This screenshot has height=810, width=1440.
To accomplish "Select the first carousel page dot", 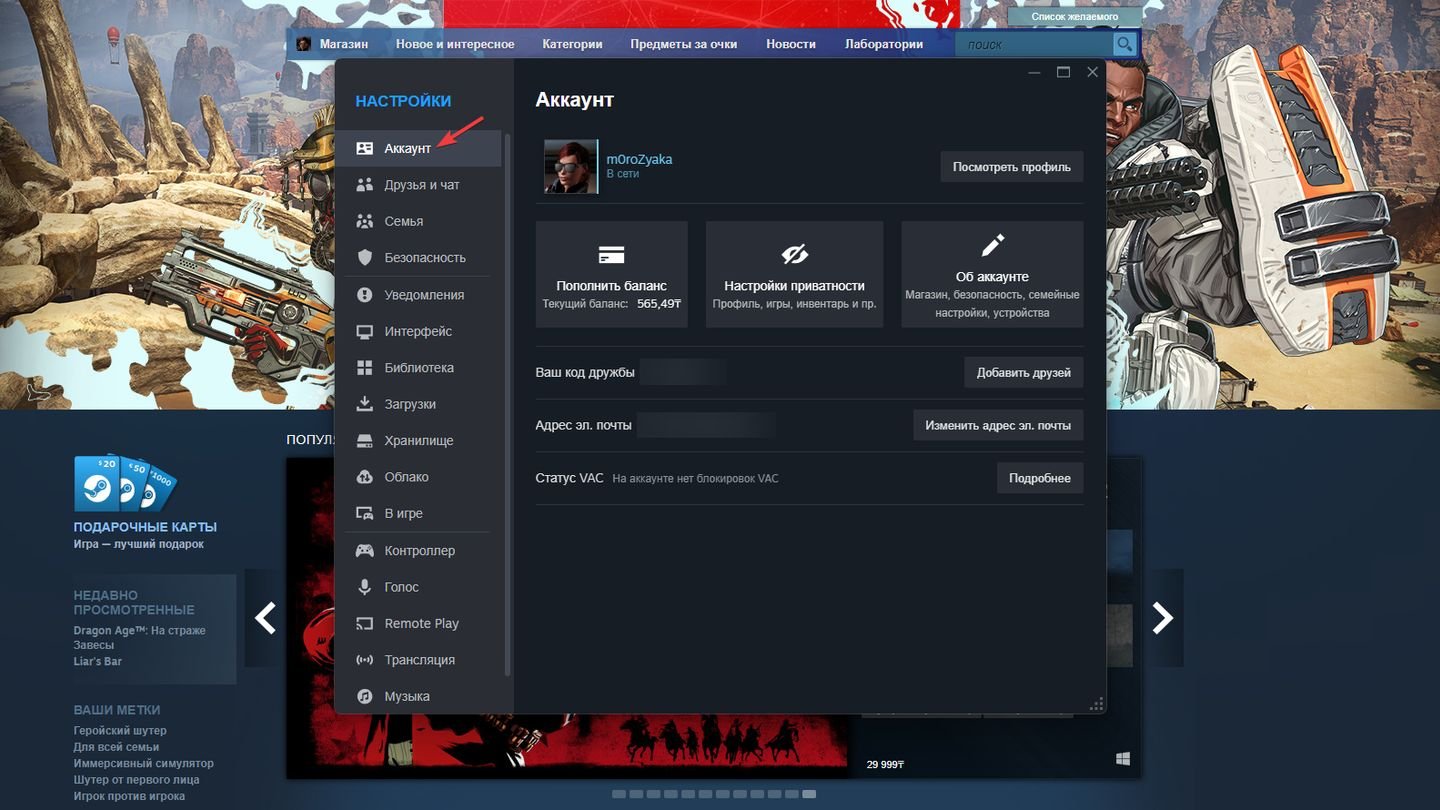I will pos(619,794).
